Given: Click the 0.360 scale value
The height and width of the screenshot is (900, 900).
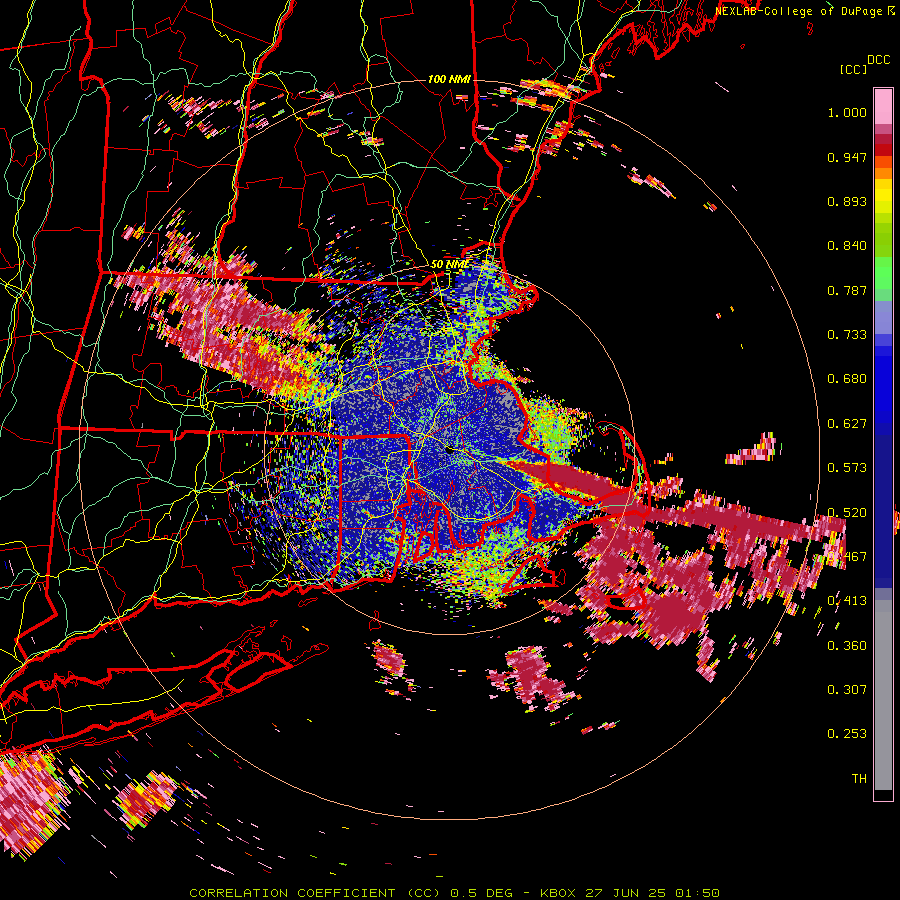Looking at the screenshot, I should [x=847, y=646].
